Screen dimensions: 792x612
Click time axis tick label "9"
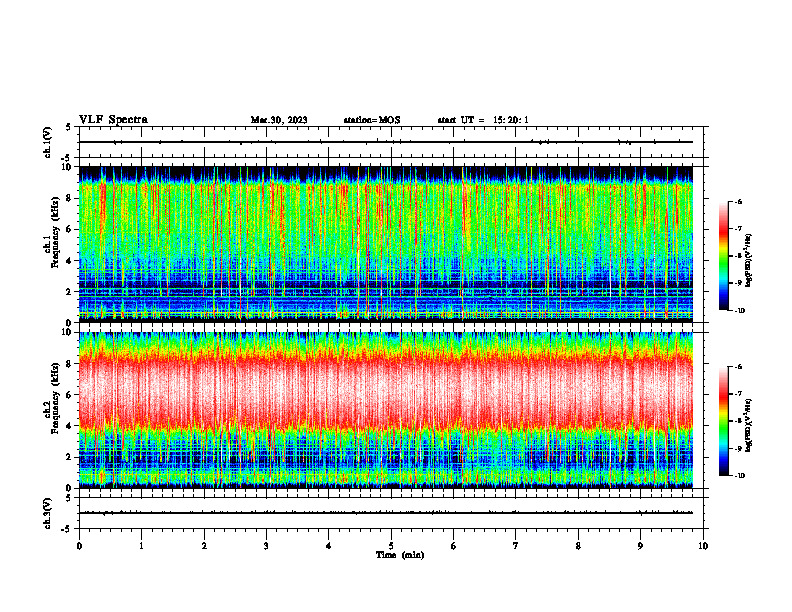pos(640,546)
